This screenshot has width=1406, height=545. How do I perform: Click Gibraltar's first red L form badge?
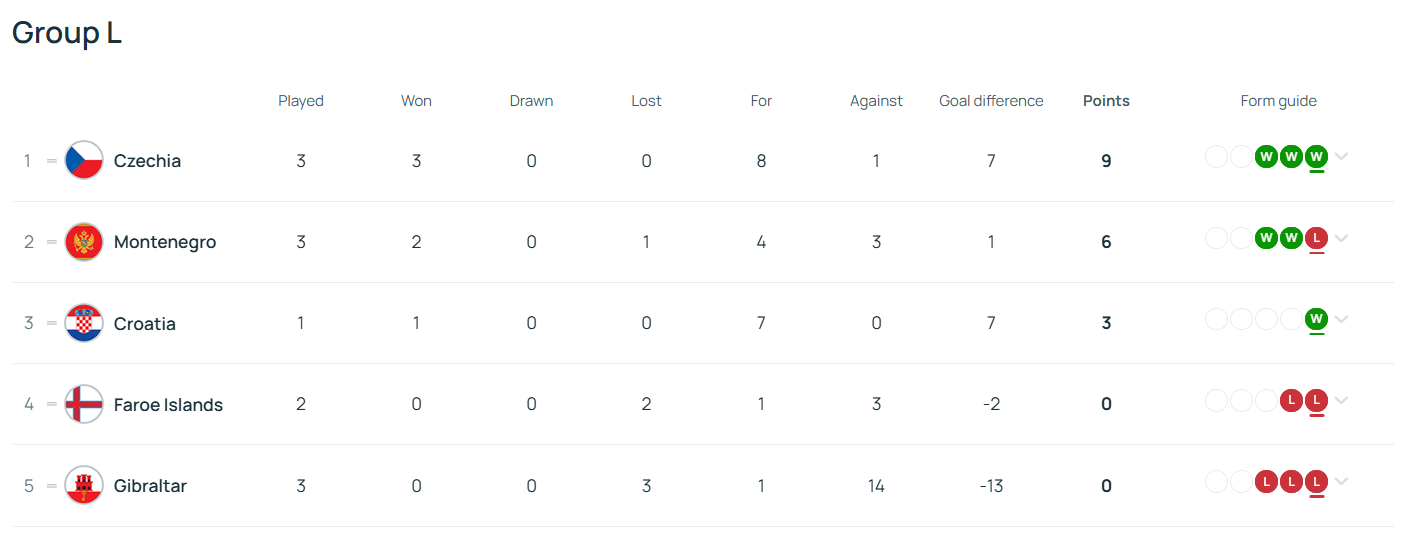(x=1266, y=482)
